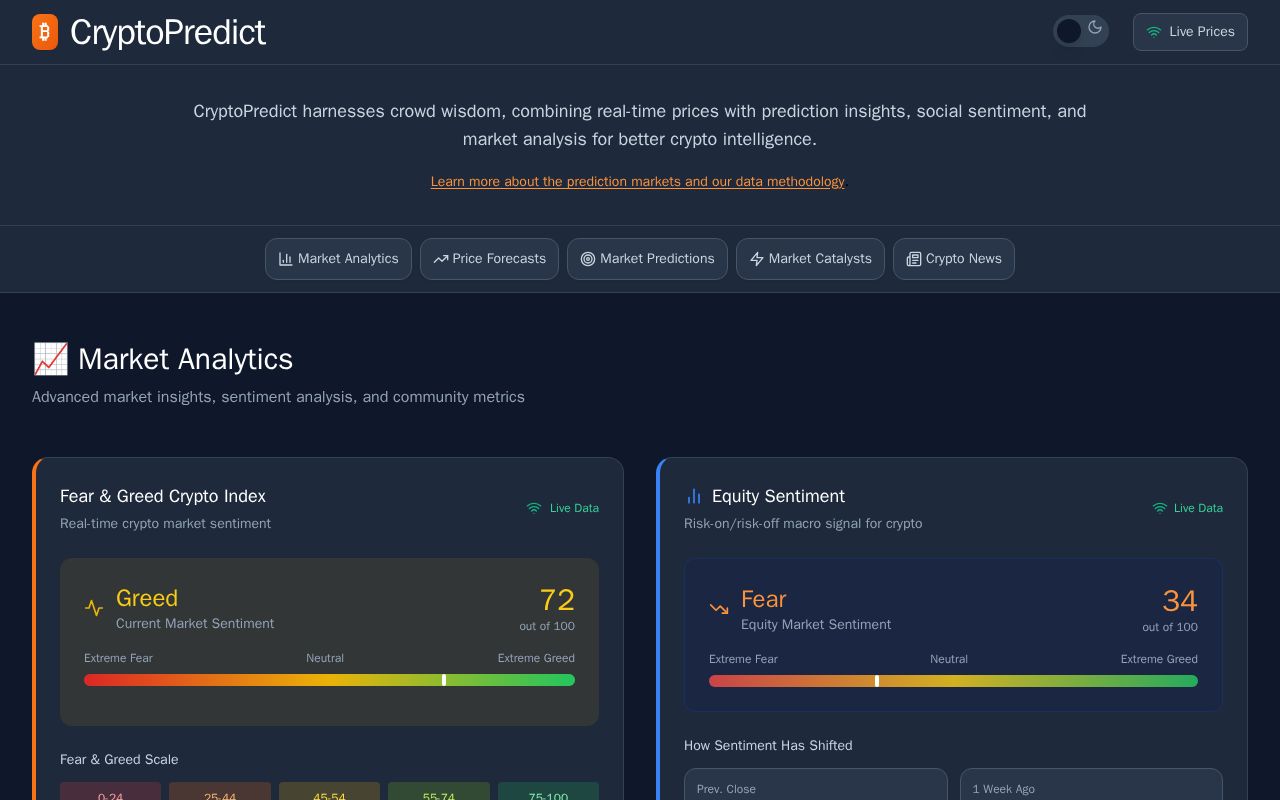Viewport: 1280px width, 800px height.
Task: Open the Price Forecasts tab
Action: [489, 259]
